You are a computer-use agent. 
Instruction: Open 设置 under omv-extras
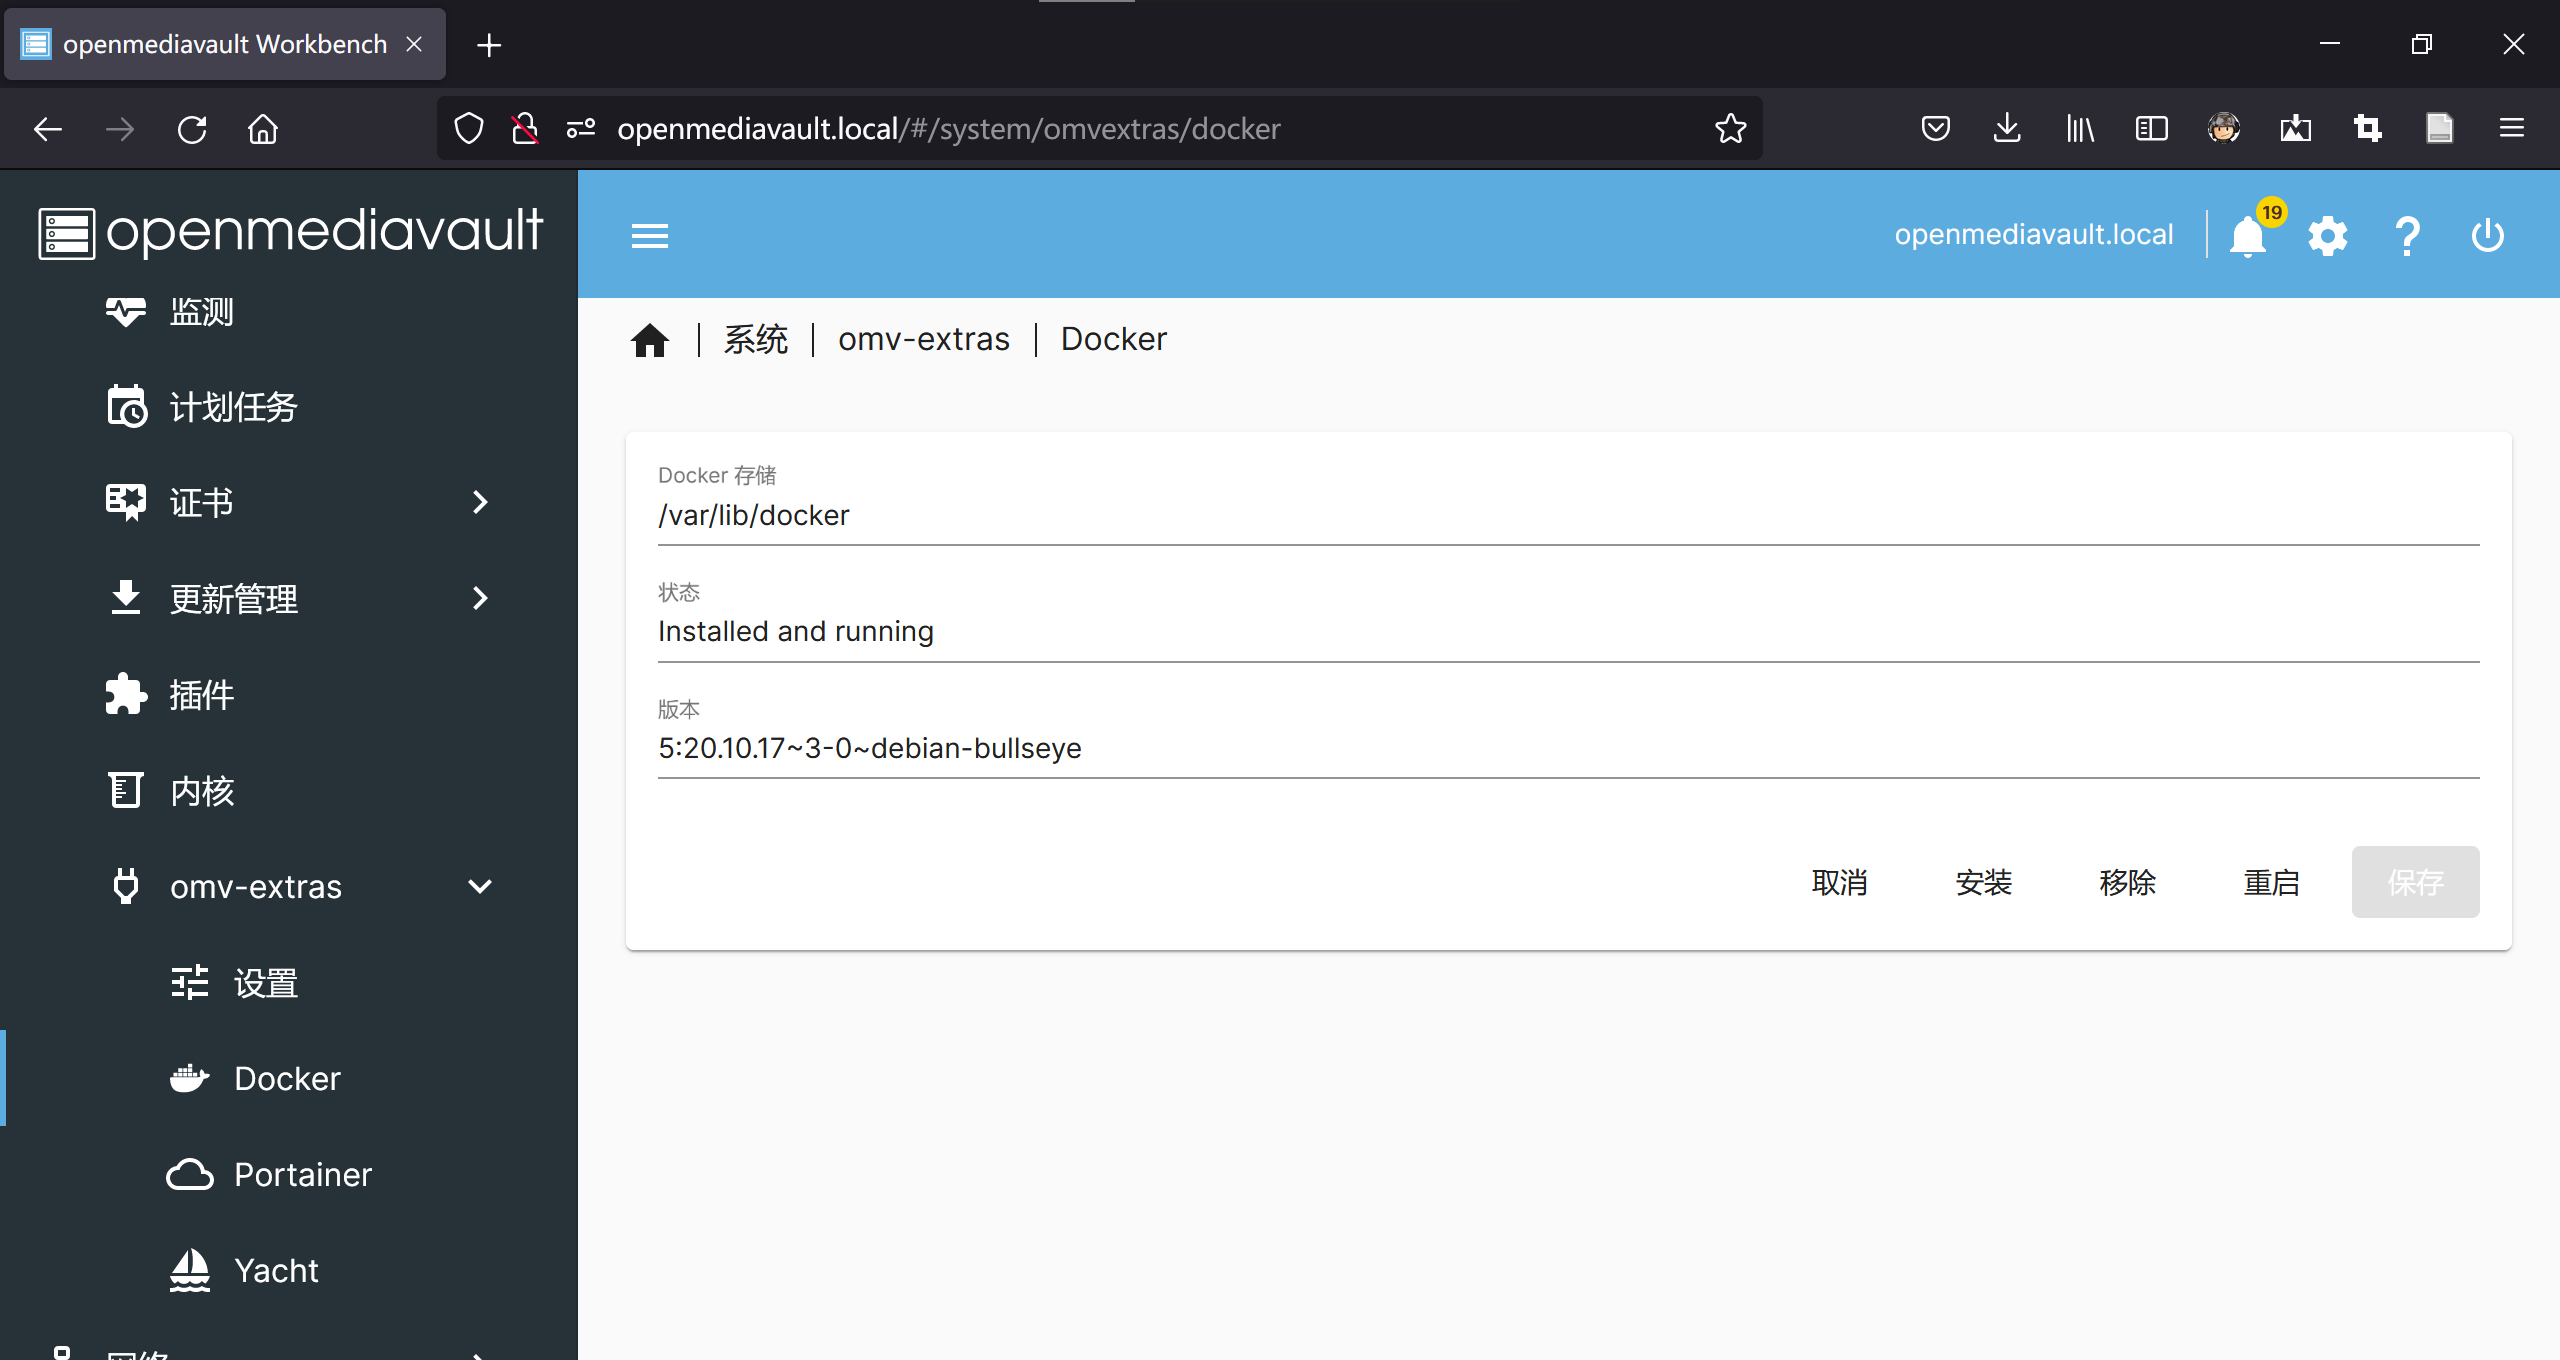click(266, 982)
